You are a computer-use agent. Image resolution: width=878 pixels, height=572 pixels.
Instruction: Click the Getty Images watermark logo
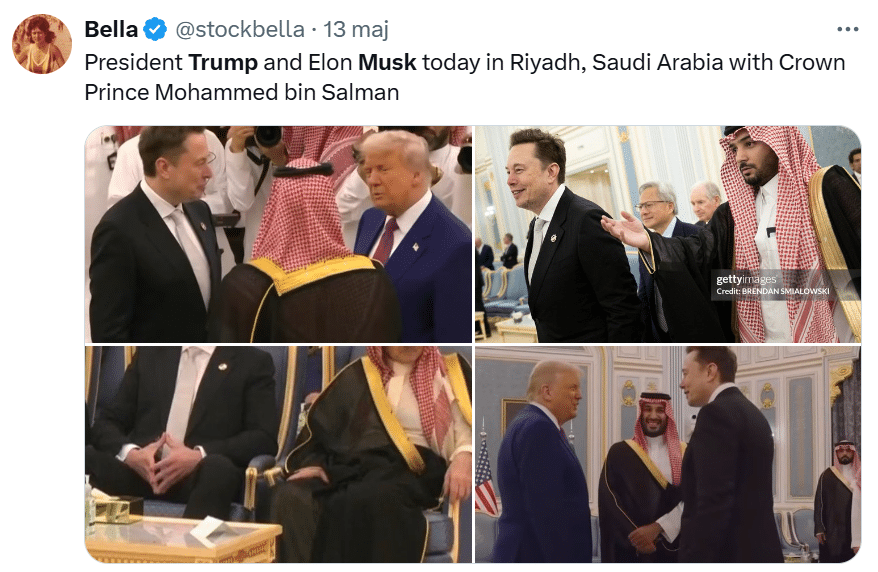tap(746, 279)
